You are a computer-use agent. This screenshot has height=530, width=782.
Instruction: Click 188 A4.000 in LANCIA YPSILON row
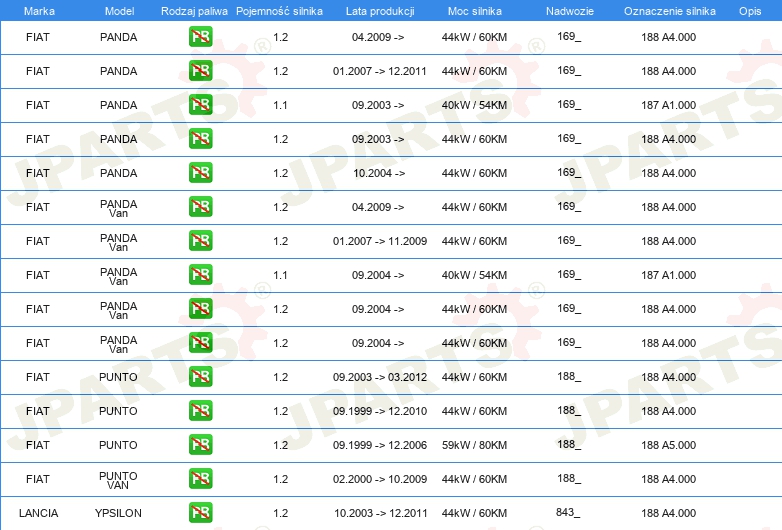click(668, 513)
